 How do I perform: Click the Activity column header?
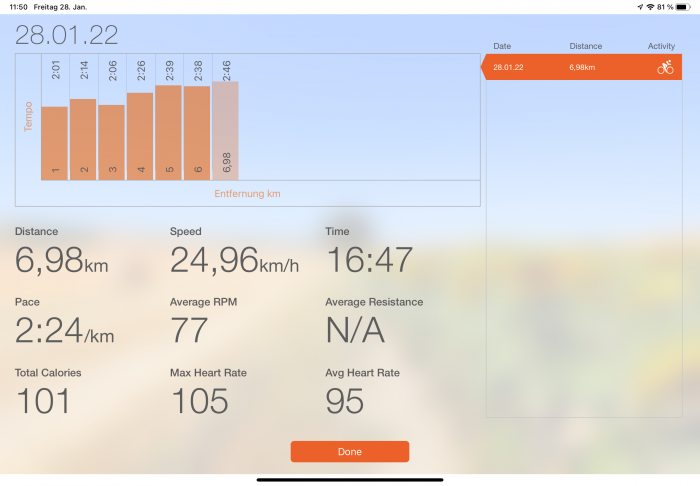pyautogui.click(x=661, y=46)
